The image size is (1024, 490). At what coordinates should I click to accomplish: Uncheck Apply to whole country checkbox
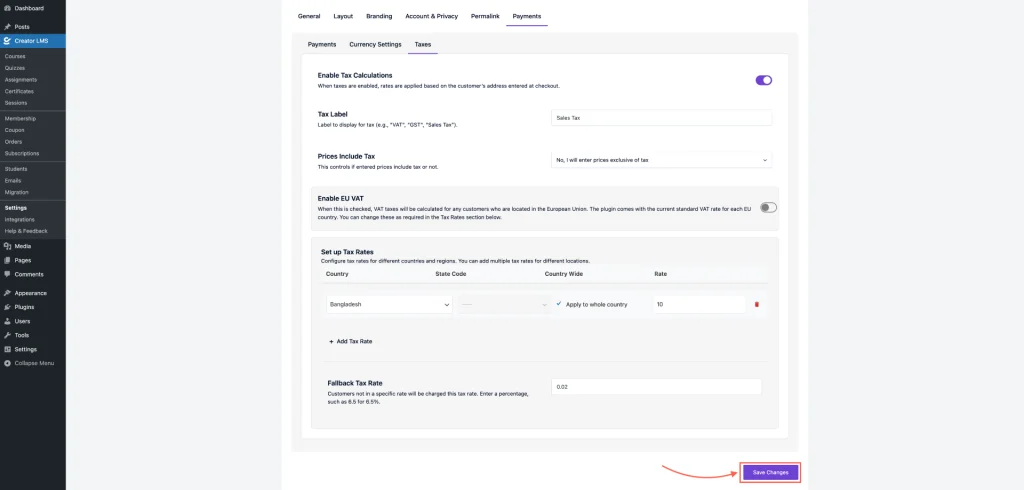[559, 304]
